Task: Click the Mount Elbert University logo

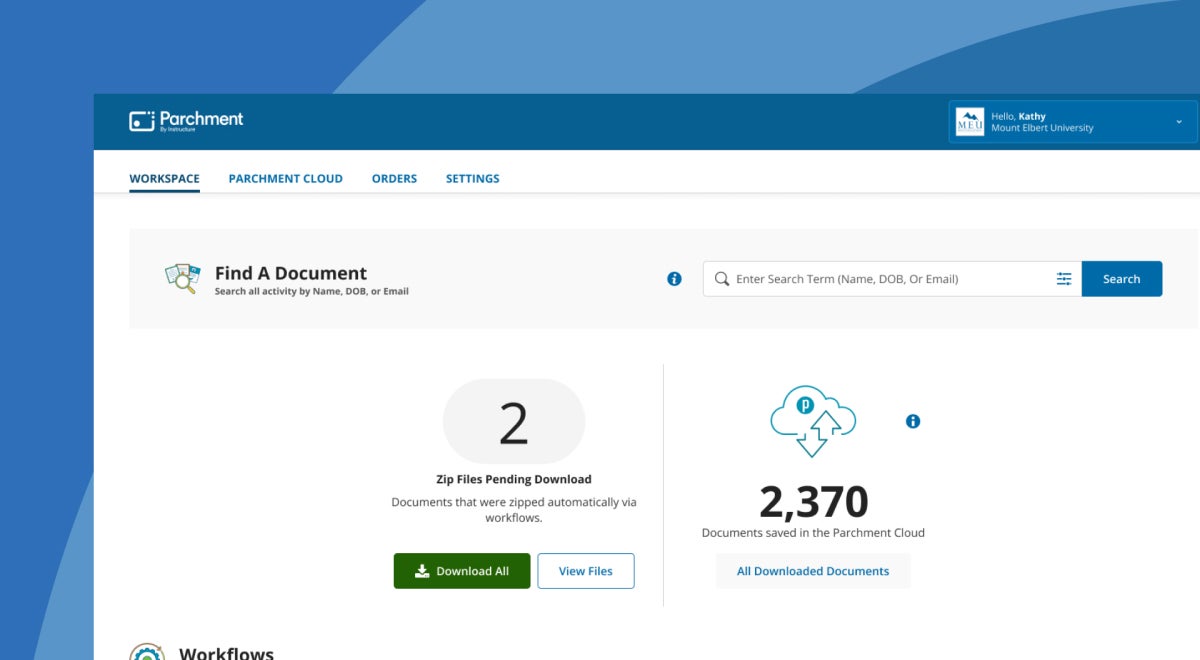Action: click(x=970, y=122)
